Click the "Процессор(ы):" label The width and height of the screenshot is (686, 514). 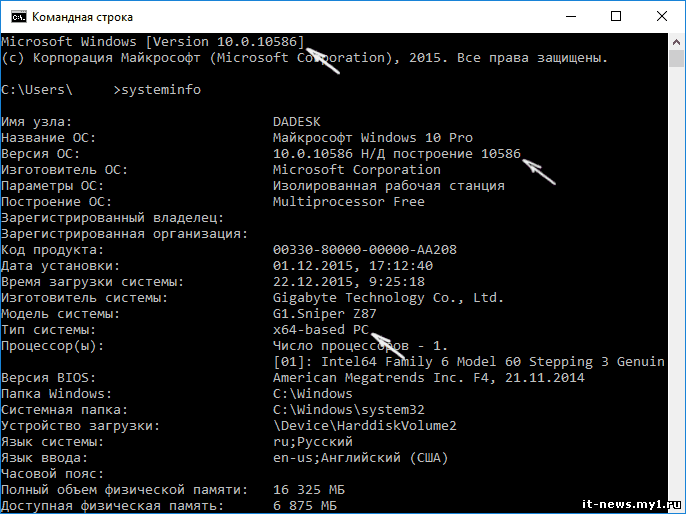point(52,346)
